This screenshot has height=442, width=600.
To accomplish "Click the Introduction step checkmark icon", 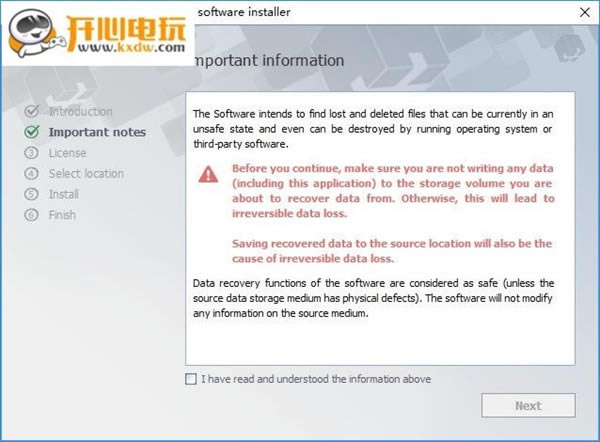I will [x=31, y=111].
